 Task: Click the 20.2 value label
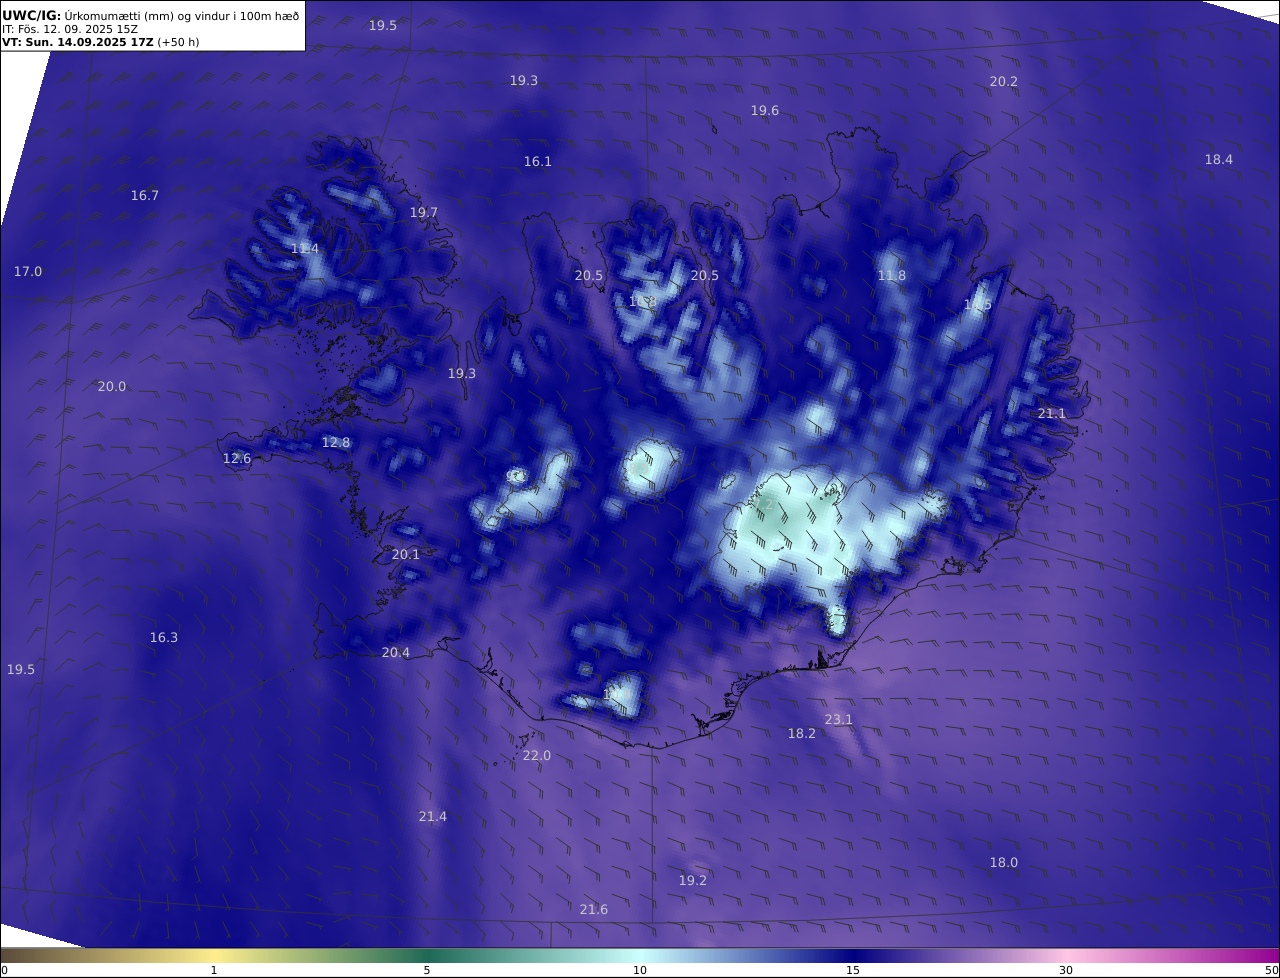click(x=1003, y=82)
